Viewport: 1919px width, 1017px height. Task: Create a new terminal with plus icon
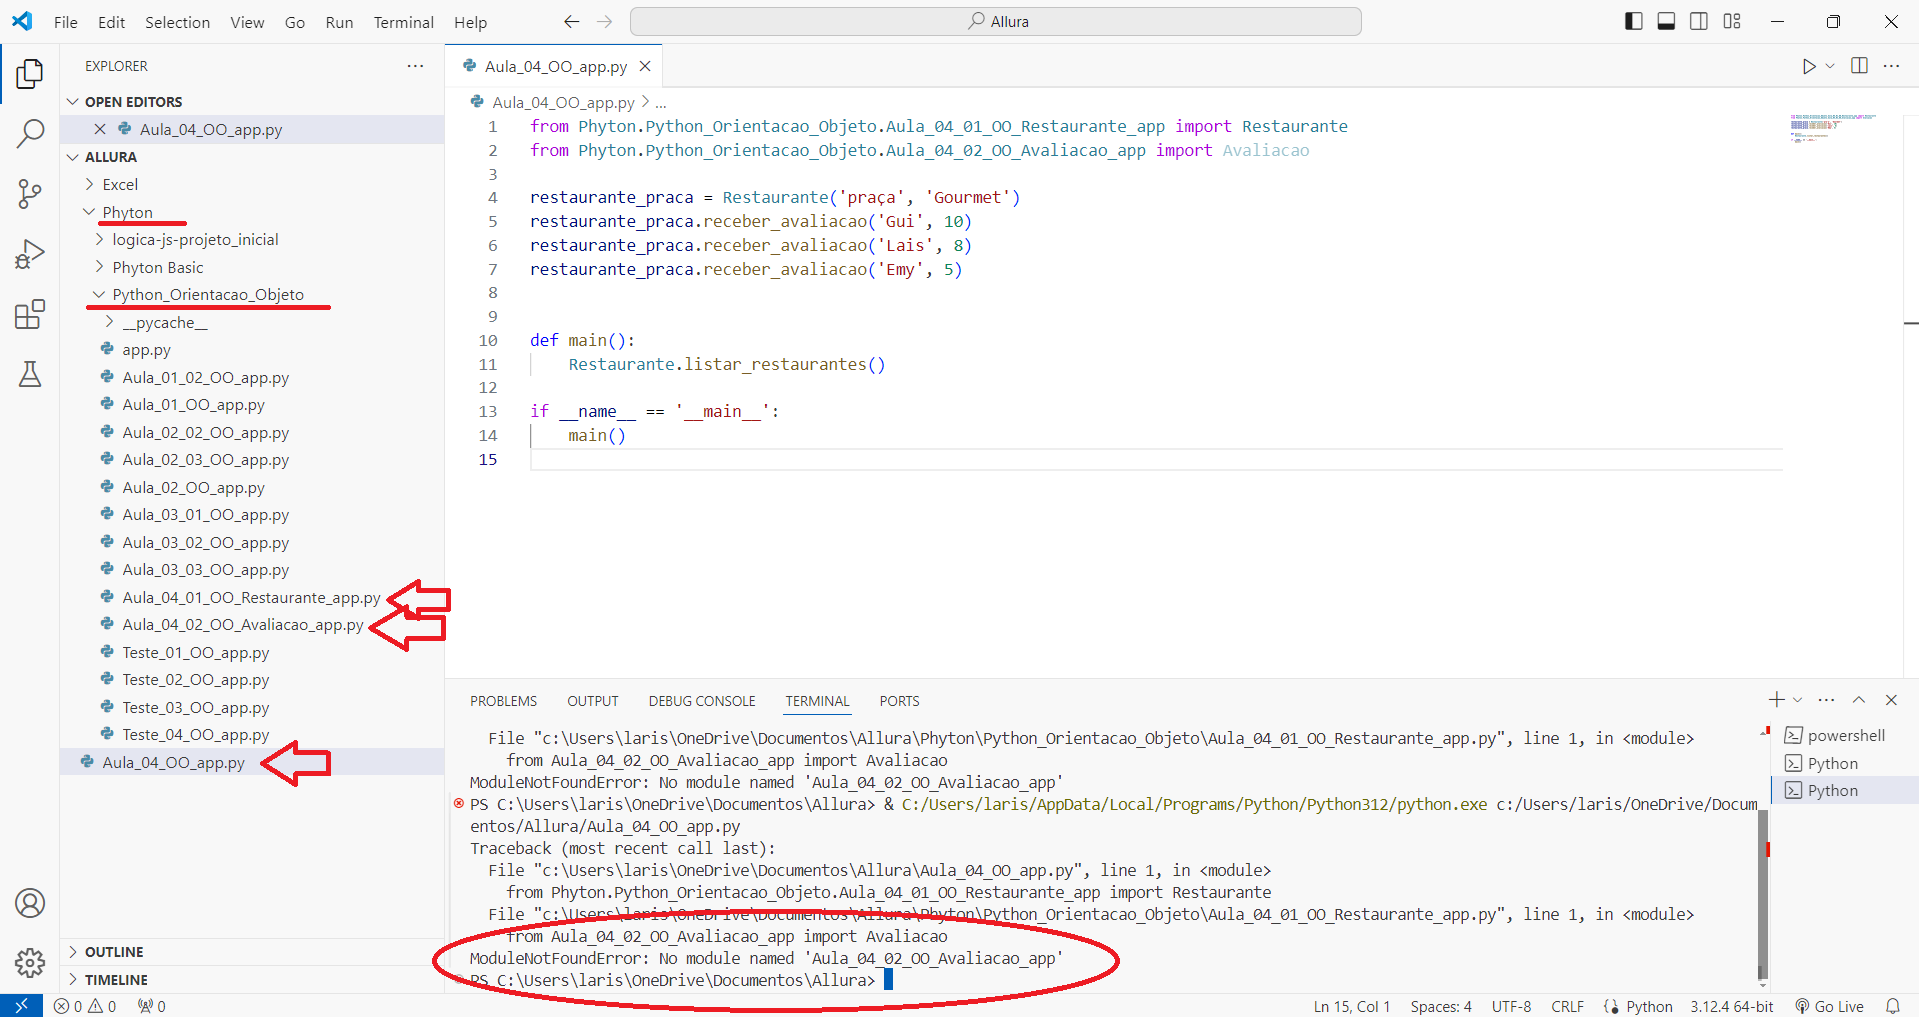point(1776,700)
